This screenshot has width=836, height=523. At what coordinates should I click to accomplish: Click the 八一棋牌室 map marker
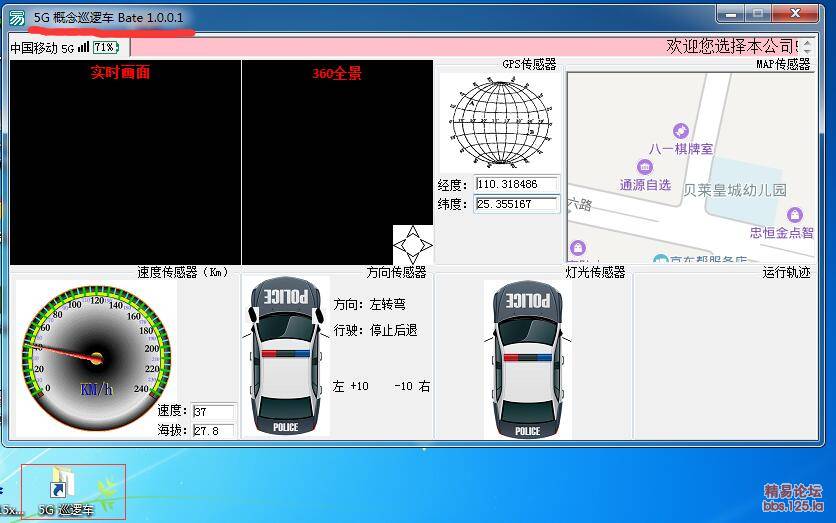[681, 130]
